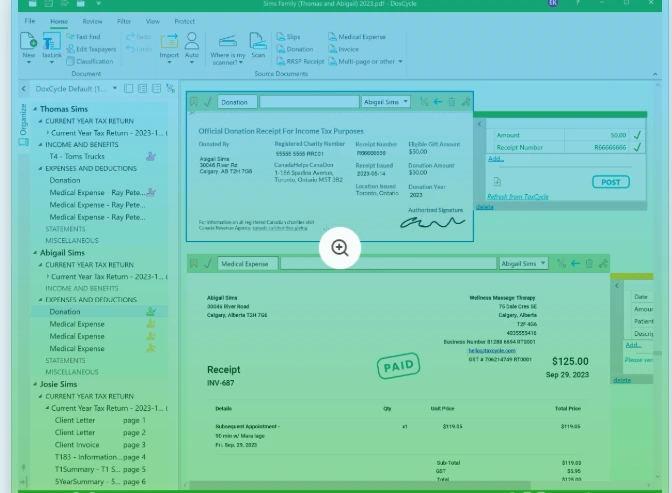Click the bookmark icon on the Donation document bar
672x493 pixels.
(x=194, y=102)
